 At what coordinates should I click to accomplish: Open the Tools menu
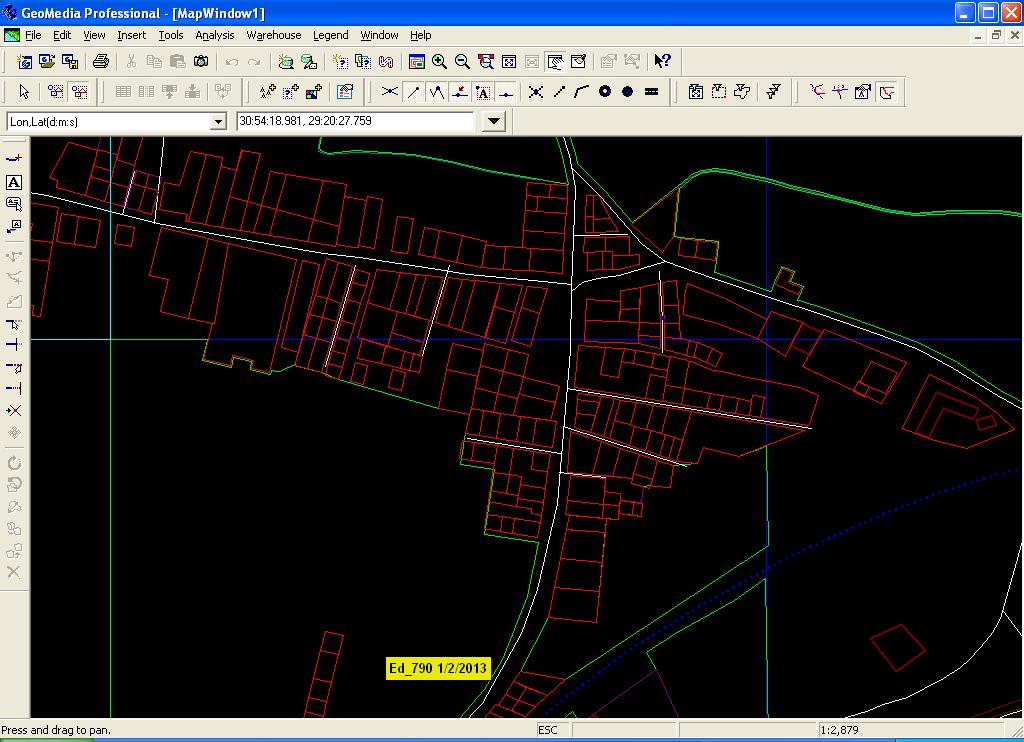[170, 35]
